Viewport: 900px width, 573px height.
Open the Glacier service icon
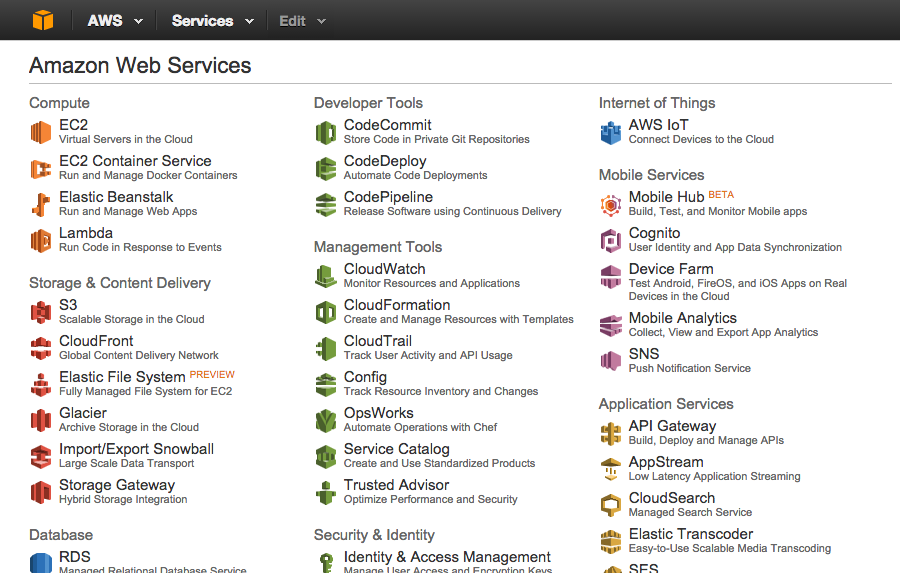41,420
